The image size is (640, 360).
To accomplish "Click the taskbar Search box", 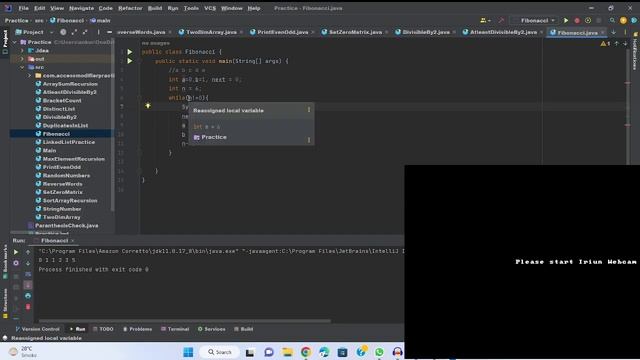I will point(220,352).
